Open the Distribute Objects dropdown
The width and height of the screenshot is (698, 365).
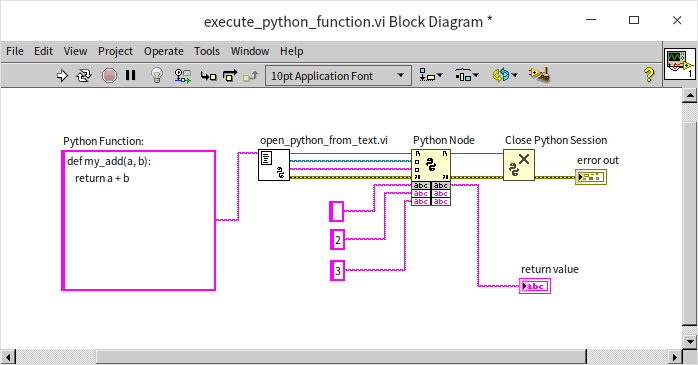[467, 76]
